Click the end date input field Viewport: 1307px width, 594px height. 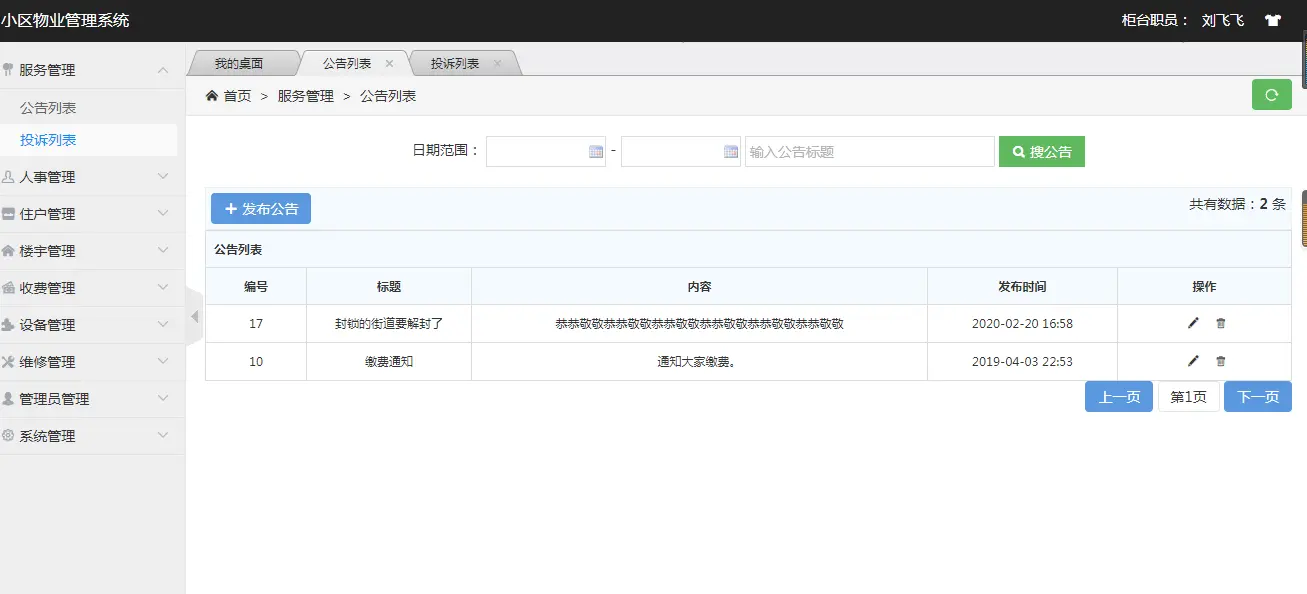[680, 152]
